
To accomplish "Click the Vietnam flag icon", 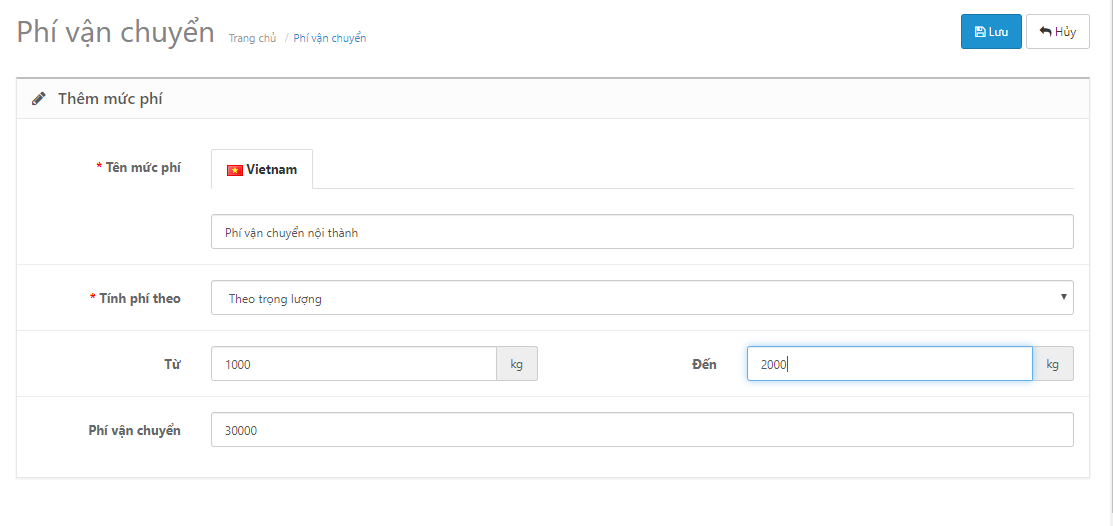I will tap(234, 170).
